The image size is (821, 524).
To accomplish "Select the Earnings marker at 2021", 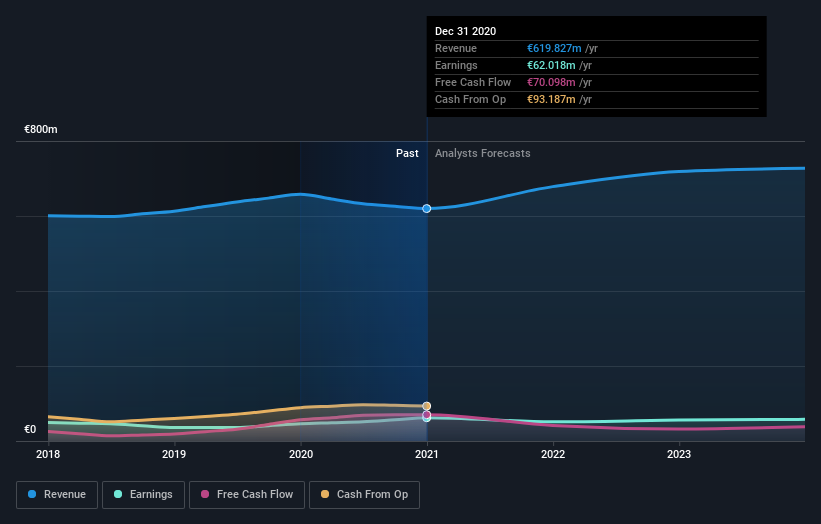I will (427, 418).
